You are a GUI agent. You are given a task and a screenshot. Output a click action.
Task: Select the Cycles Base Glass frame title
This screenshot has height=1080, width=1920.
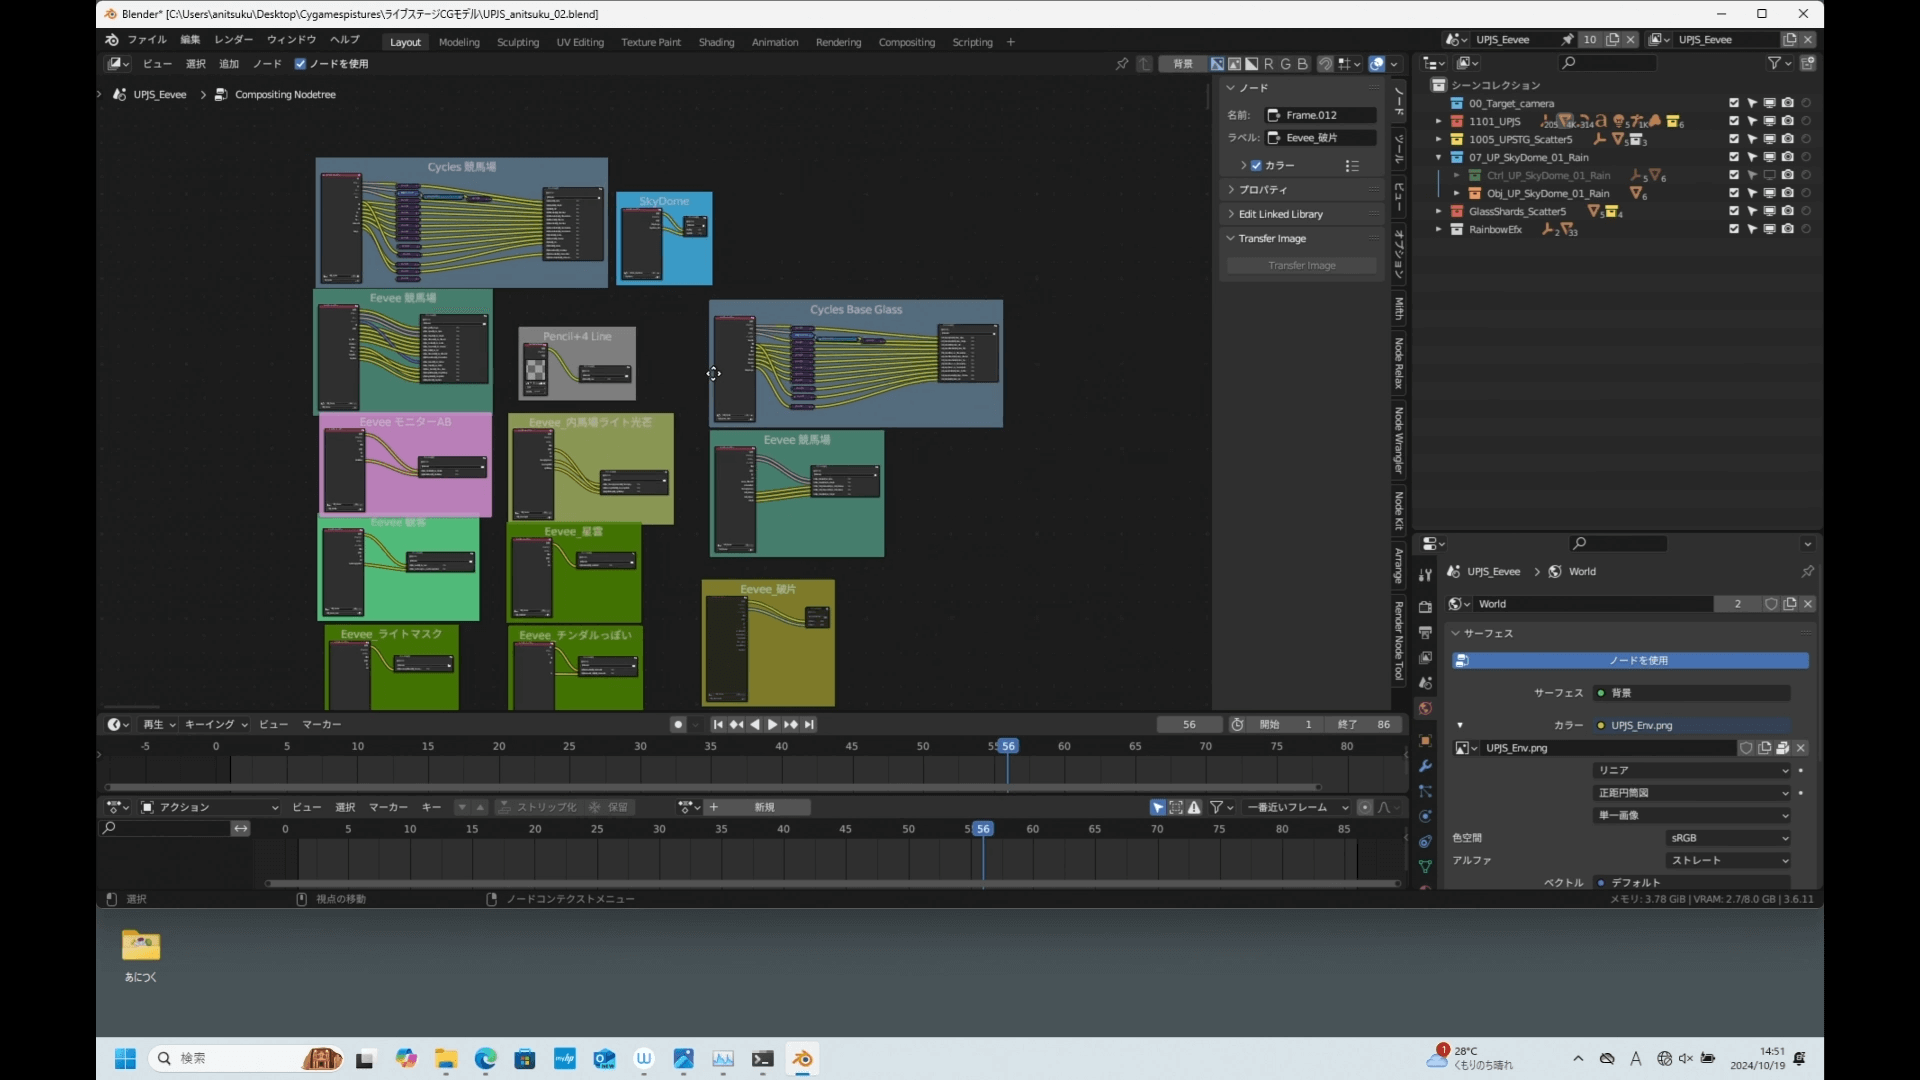[x=856, y=310]
